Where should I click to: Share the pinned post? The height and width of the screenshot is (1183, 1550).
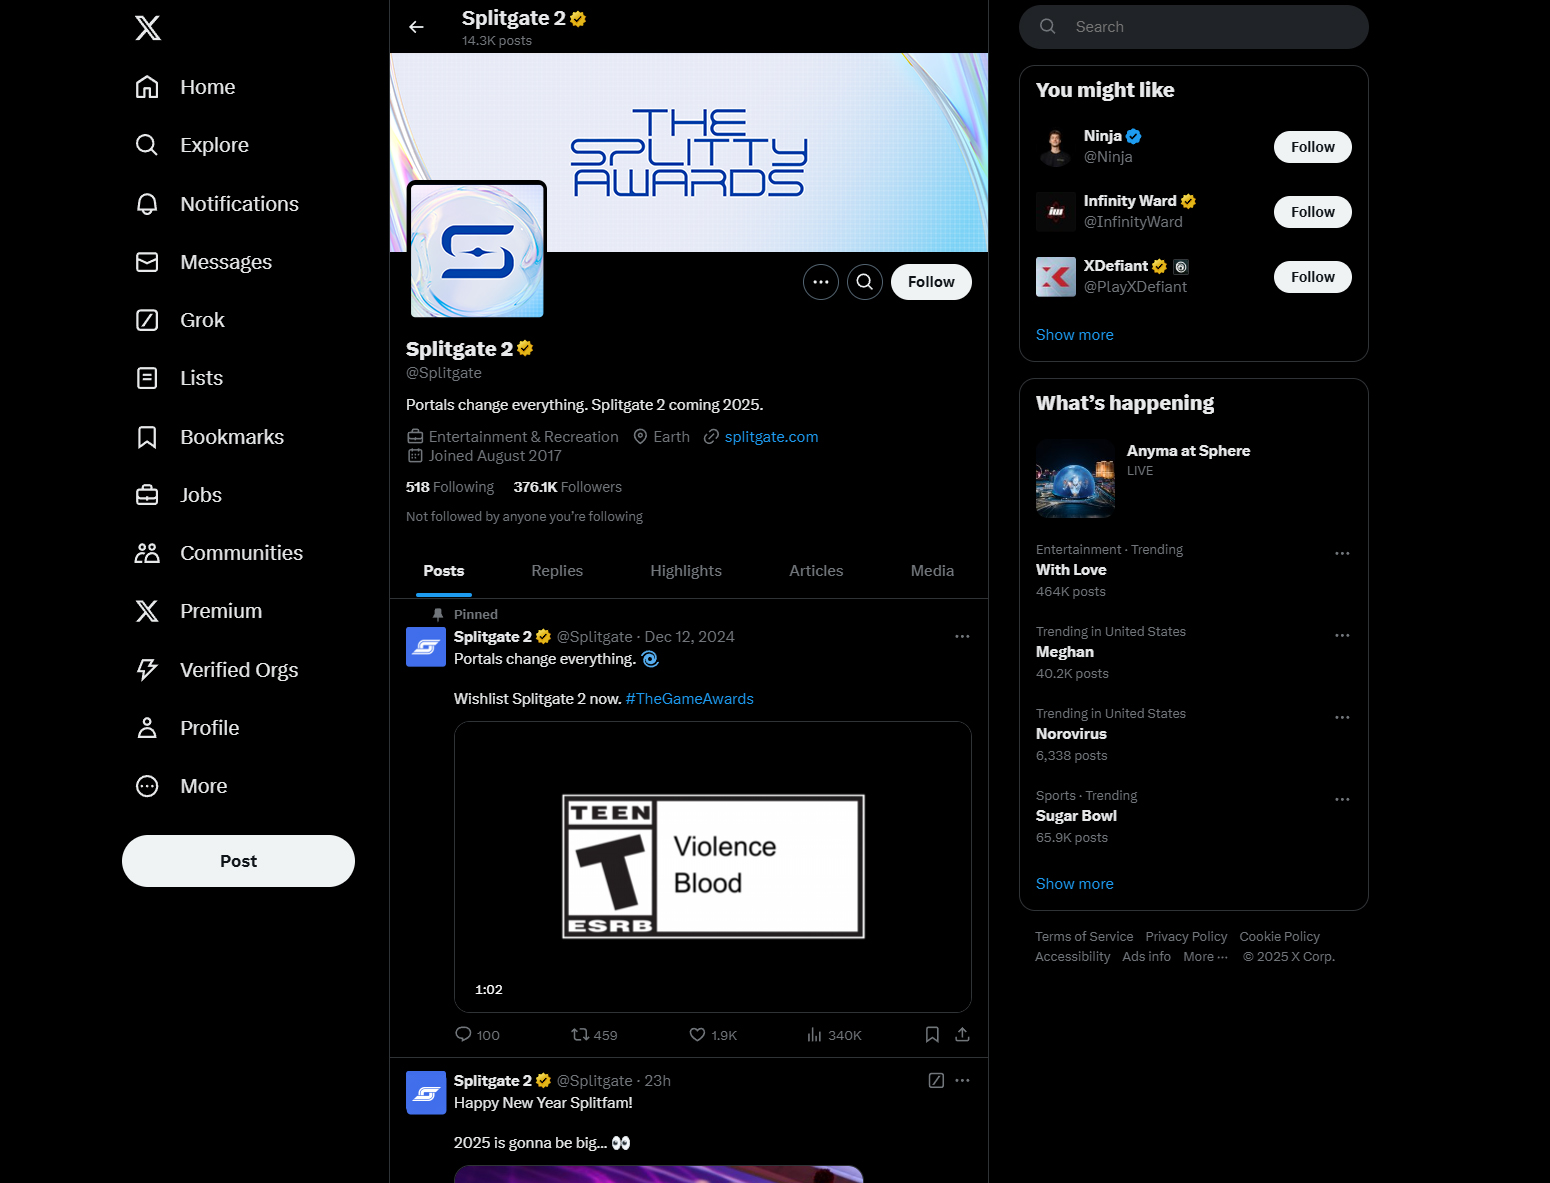click(962, 1035)
